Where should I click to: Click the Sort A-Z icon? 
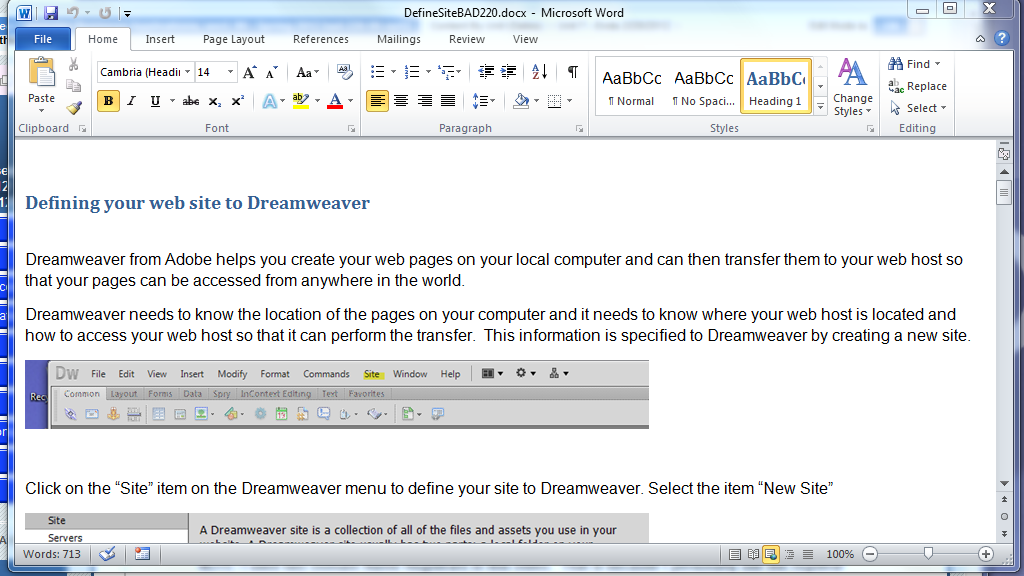click(x=539, y=72)
